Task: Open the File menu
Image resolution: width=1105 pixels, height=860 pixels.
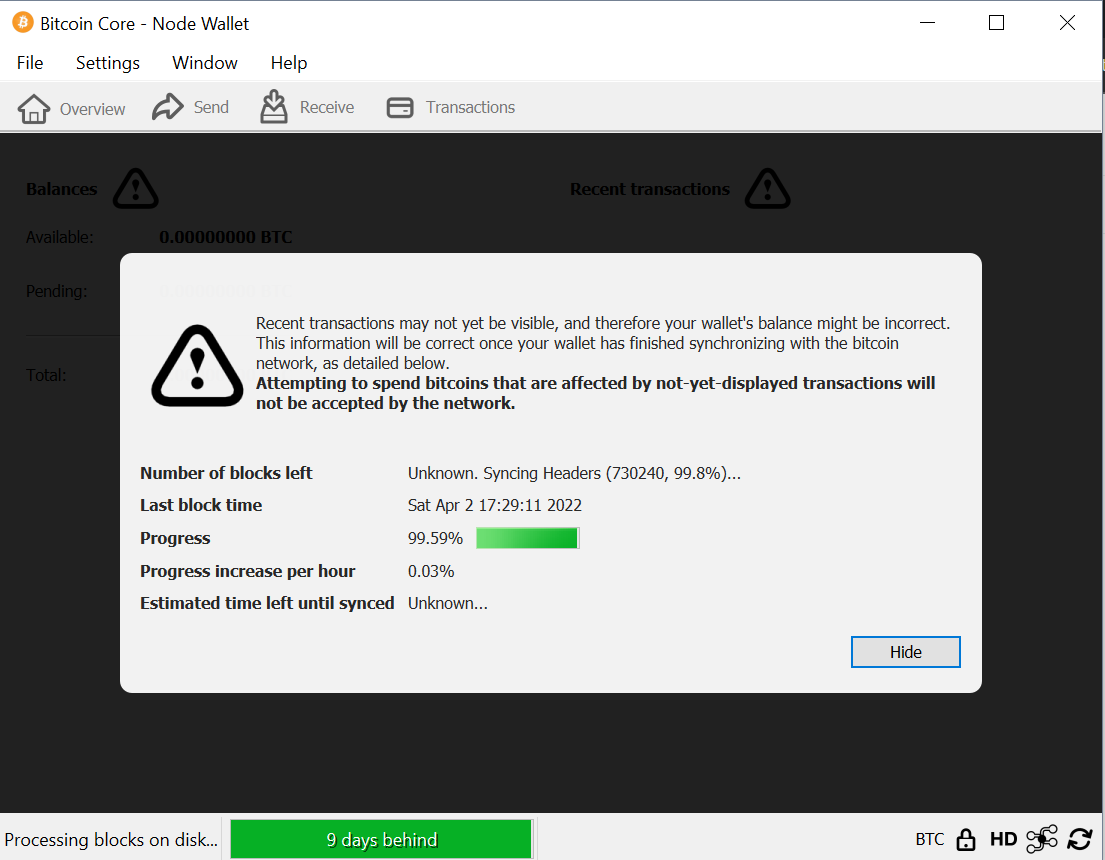Action: coord(29,62)
